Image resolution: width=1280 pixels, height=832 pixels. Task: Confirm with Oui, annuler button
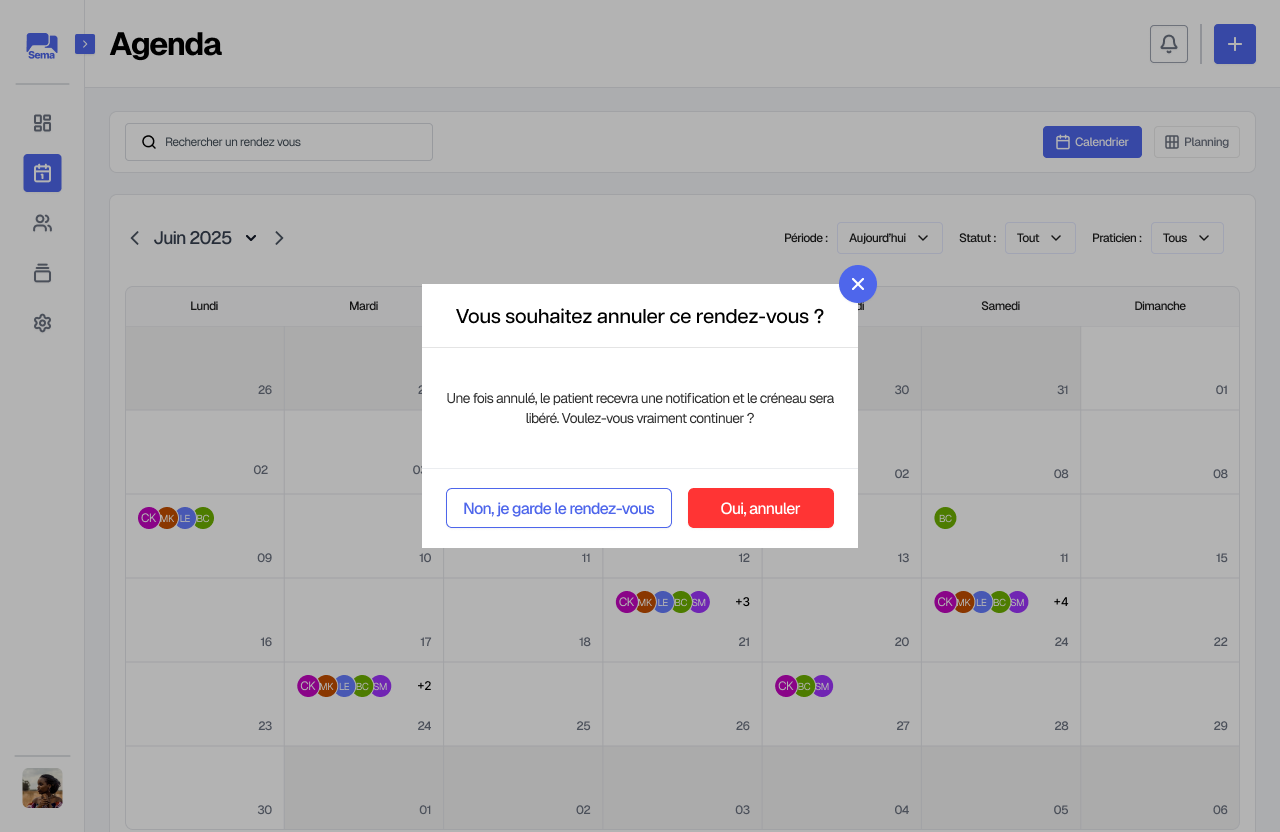pyautogui.click(x=760, y=508)
